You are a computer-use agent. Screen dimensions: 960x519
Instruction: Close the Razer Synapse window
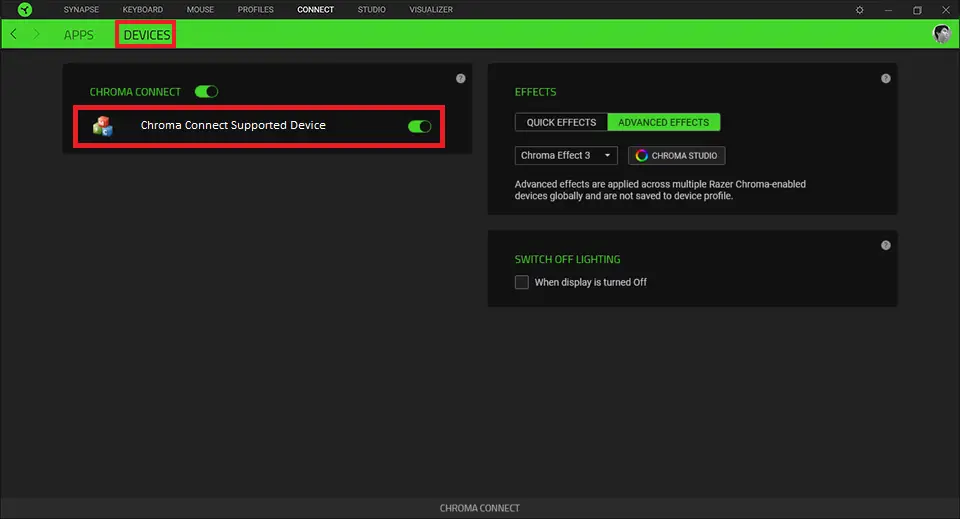(946, 10)
